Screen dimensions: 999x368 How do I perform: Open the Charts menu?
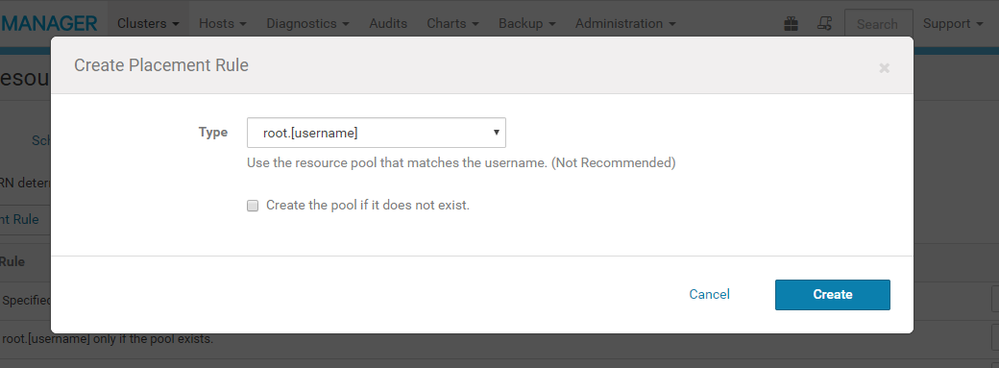click(453, 24)
